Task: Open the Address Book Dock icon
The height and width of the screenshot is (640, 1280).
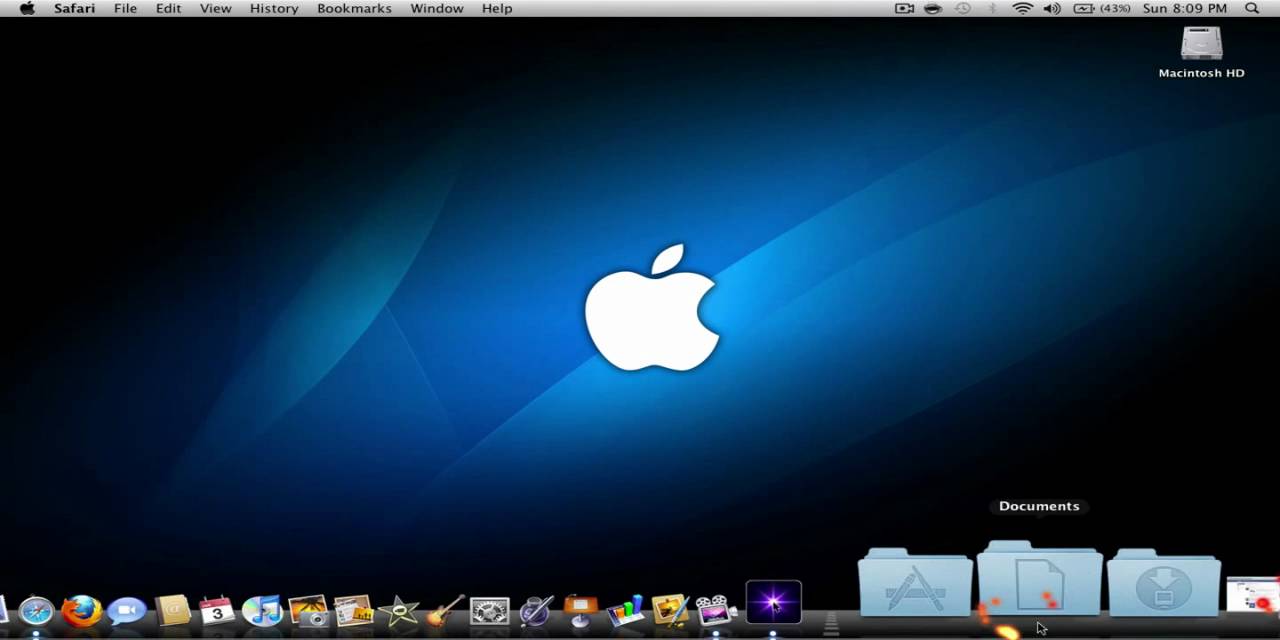Action: (x=173, y=610)
